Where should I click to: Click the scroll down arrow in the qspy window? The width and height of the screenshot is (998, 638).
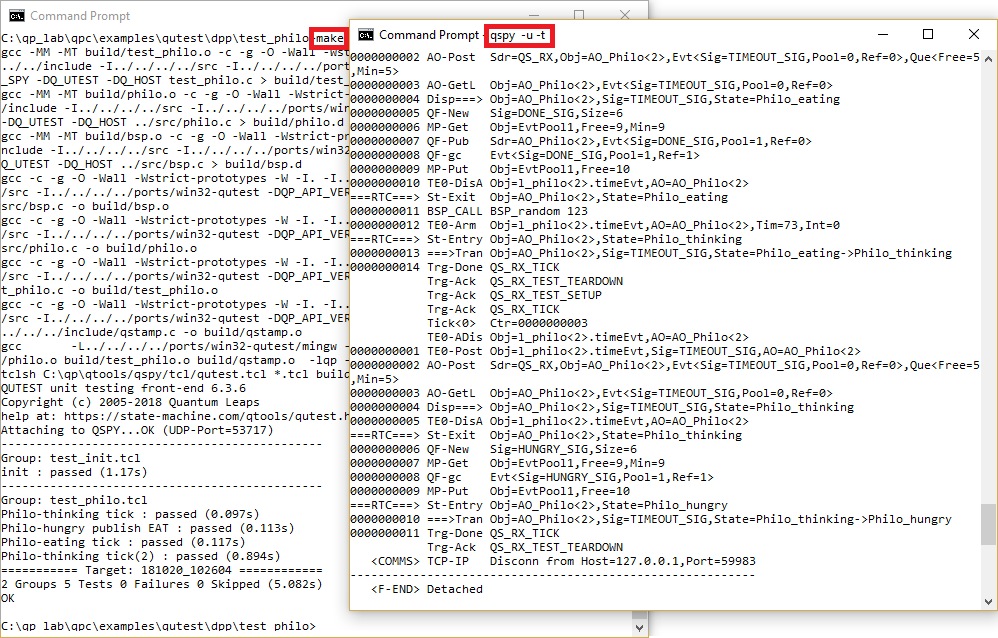pos(988,602)
